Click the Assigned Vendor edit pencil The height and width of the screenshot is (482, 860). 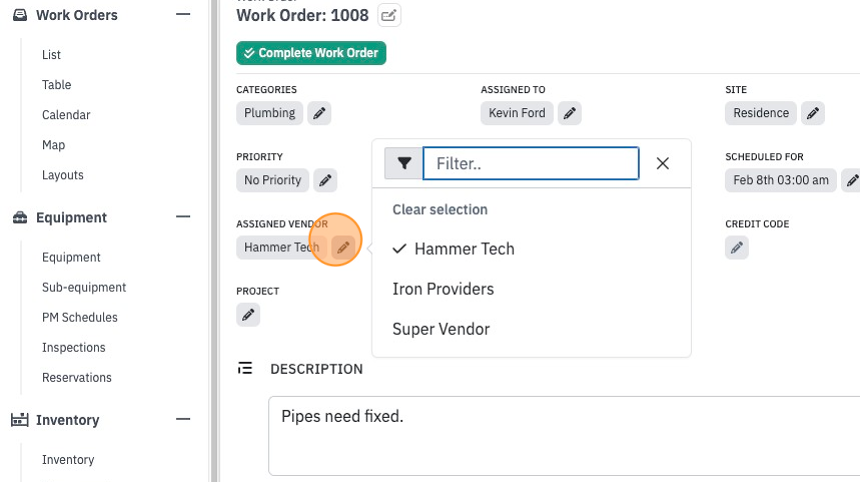click(x=343, y=248)
